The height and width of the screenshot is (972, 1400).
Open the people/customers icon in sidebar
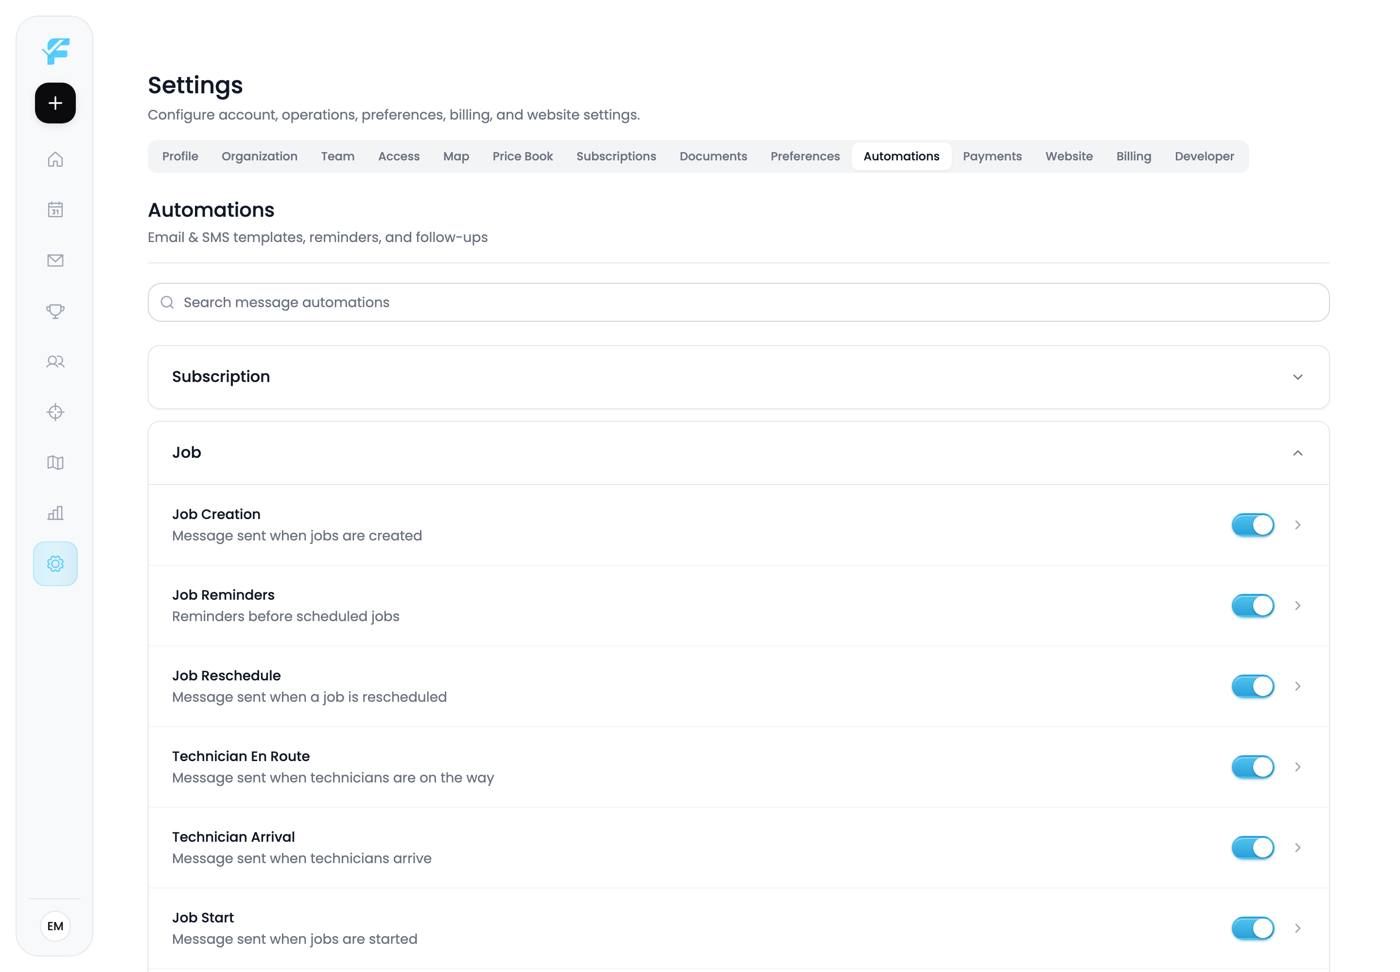[x=55, y=361]
